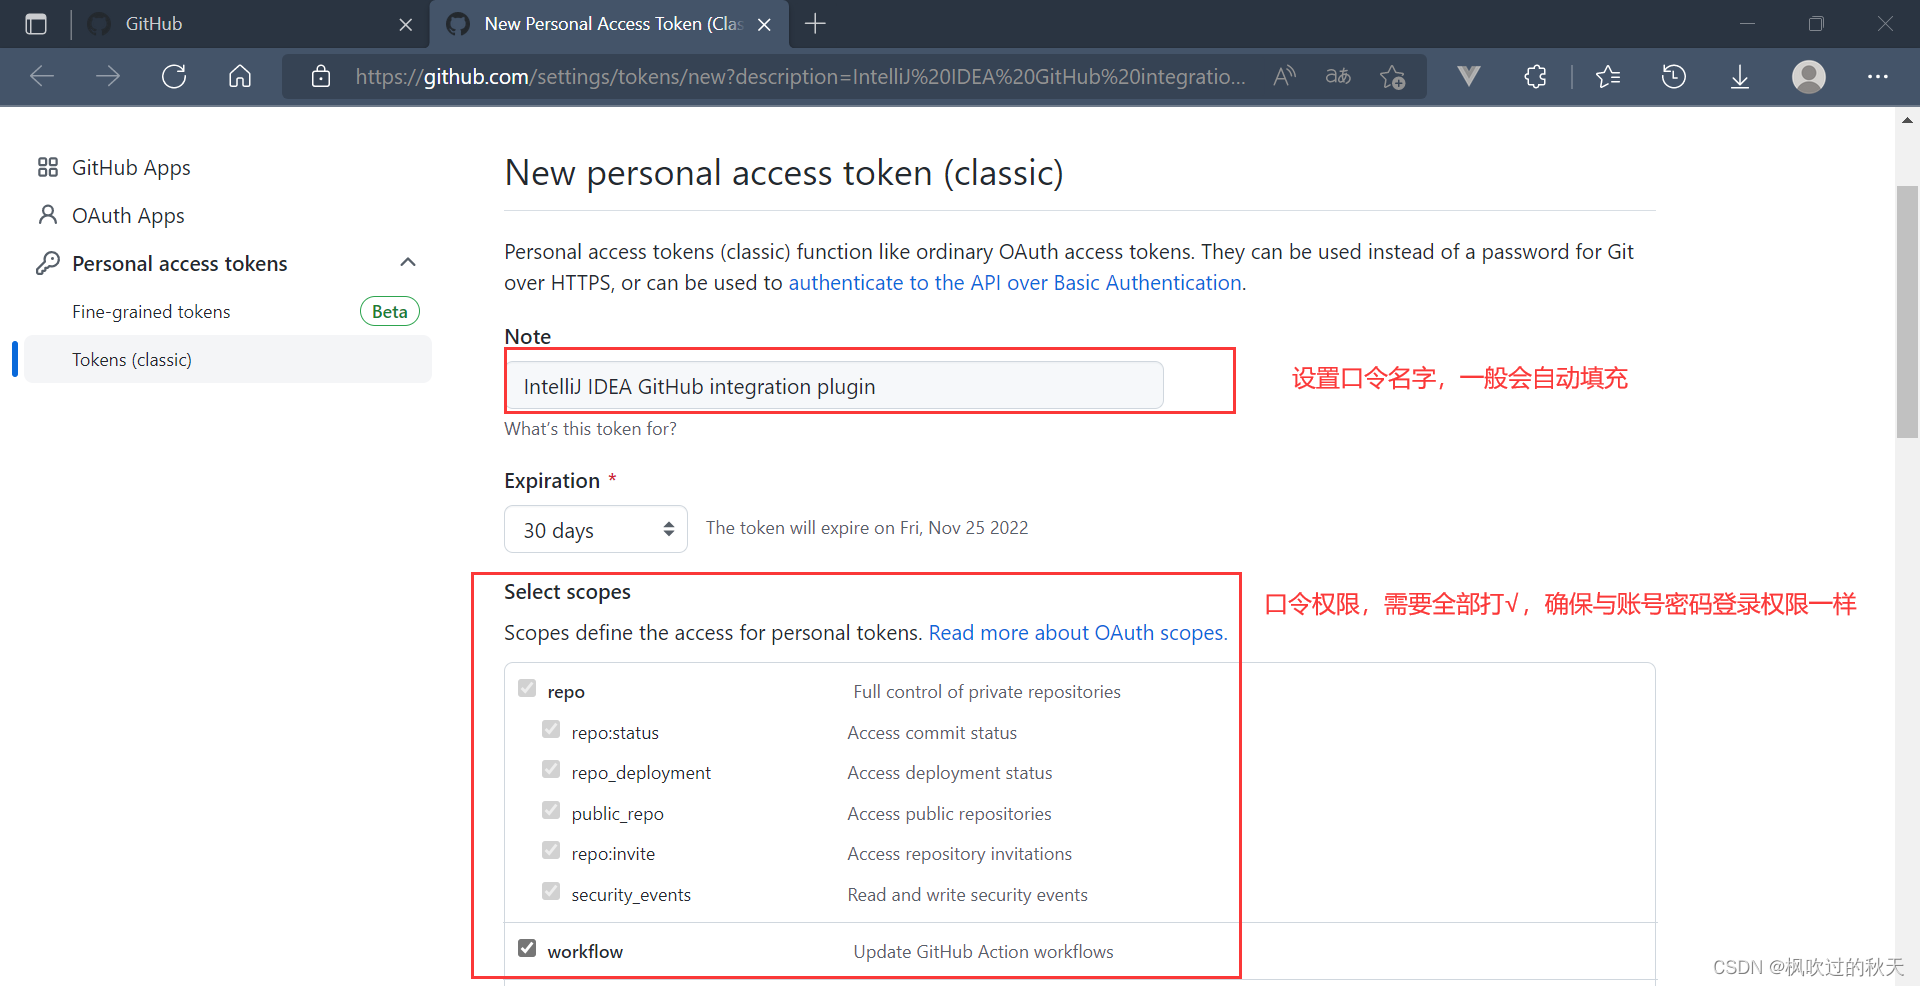
Task: Toggle the repo scope checkbox
Action: [x=527, y=689]
